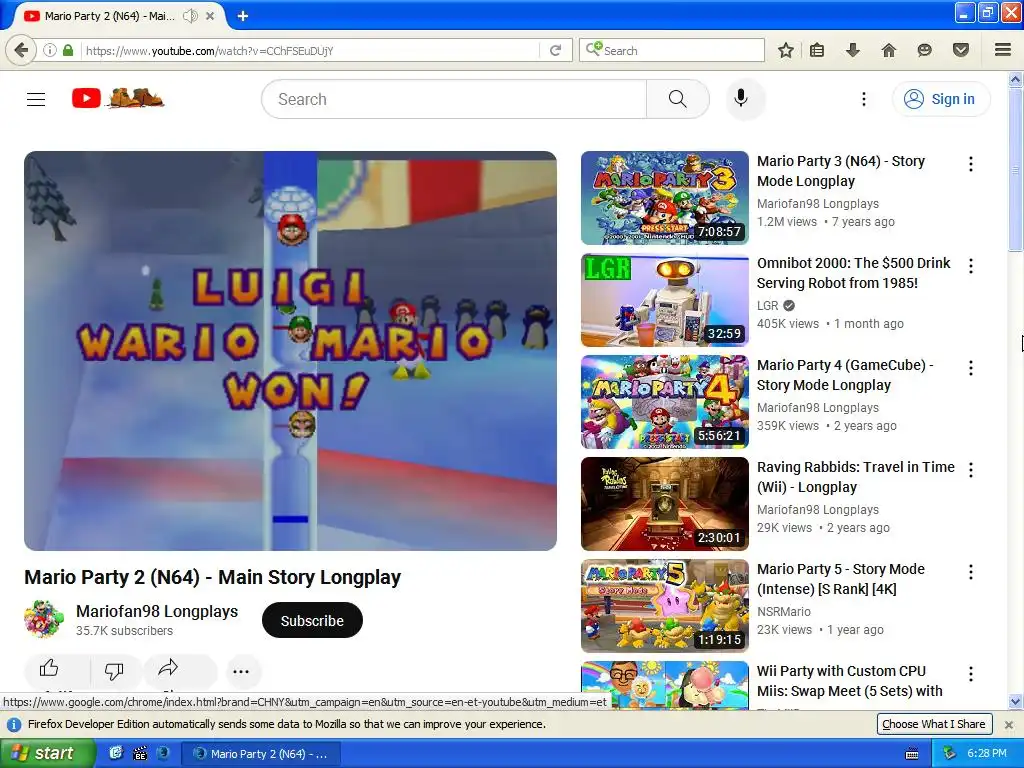Open Raving Rabbids Travel in Time title
The width and height of the screenshot is (1024, 768).
coord(856,477)
